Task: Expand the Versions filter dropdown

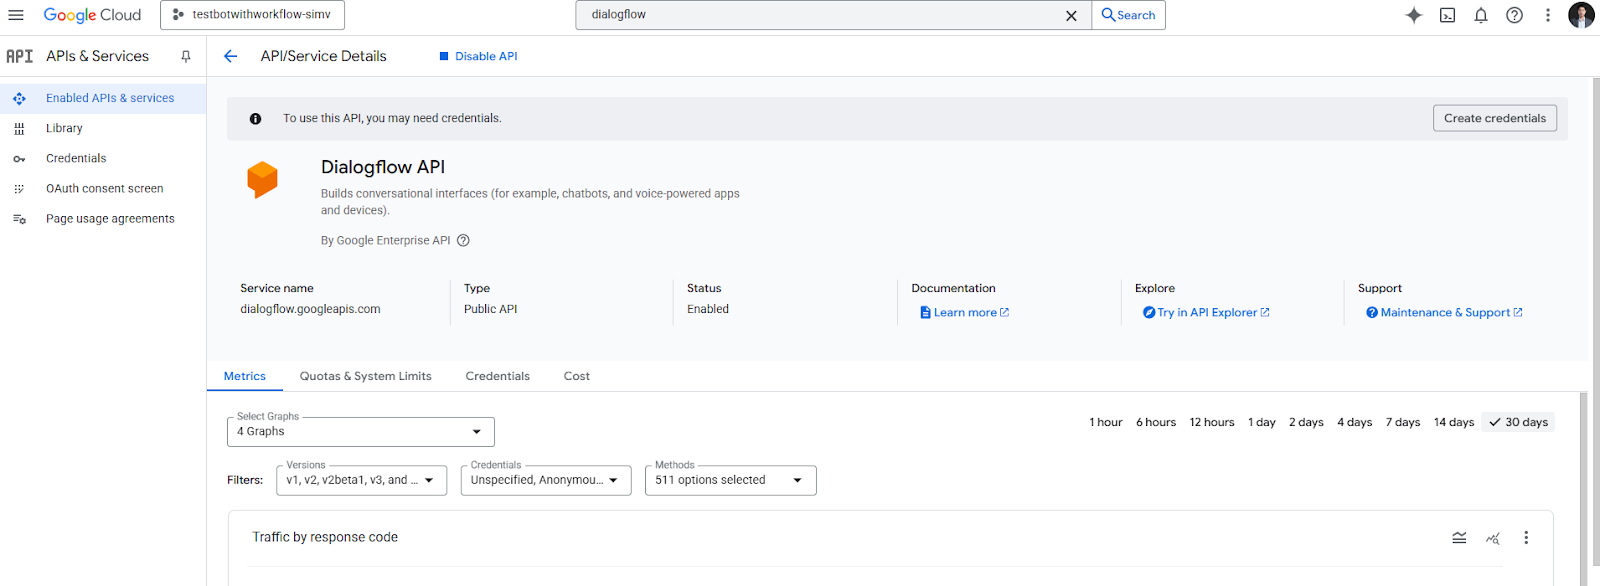Action: point(361,480)
